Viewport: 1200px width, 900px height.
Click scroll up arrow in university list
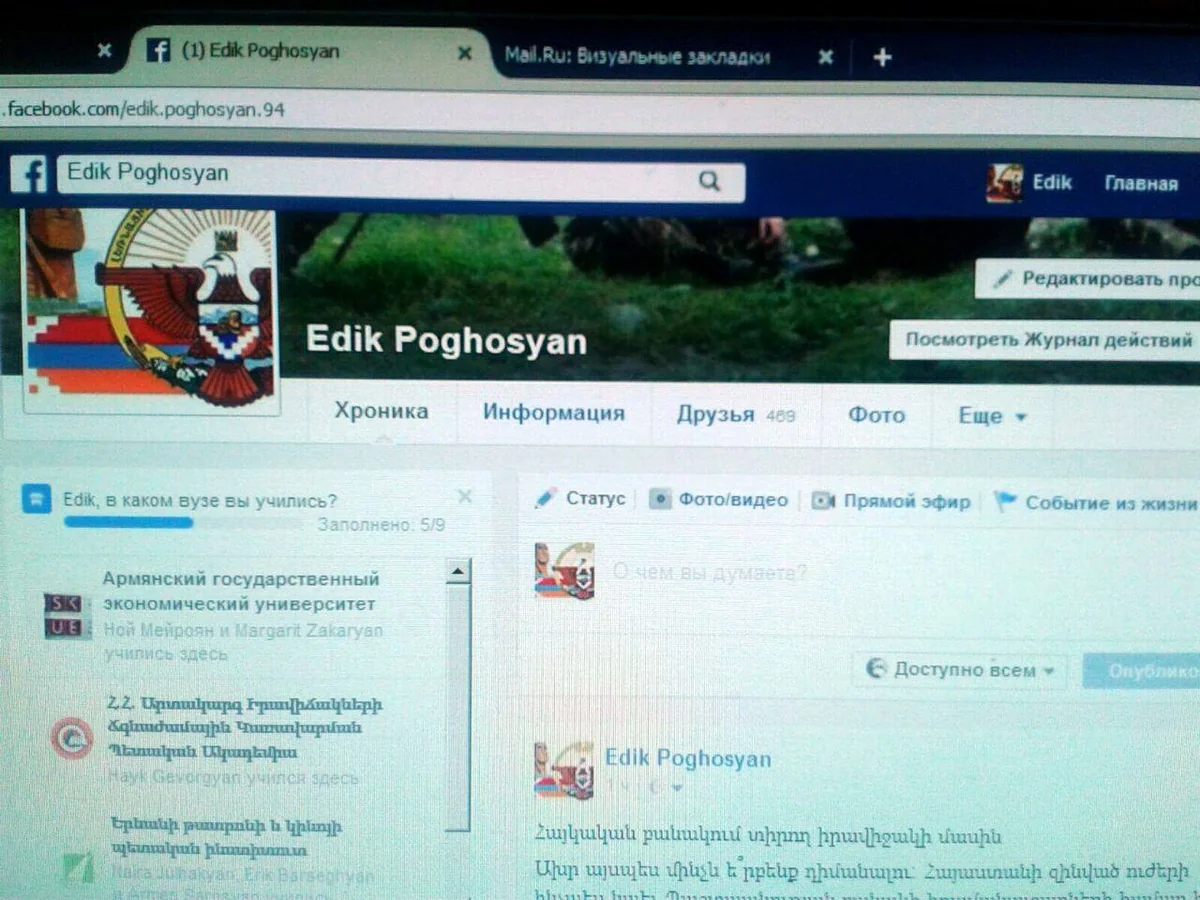pos(457,572)
